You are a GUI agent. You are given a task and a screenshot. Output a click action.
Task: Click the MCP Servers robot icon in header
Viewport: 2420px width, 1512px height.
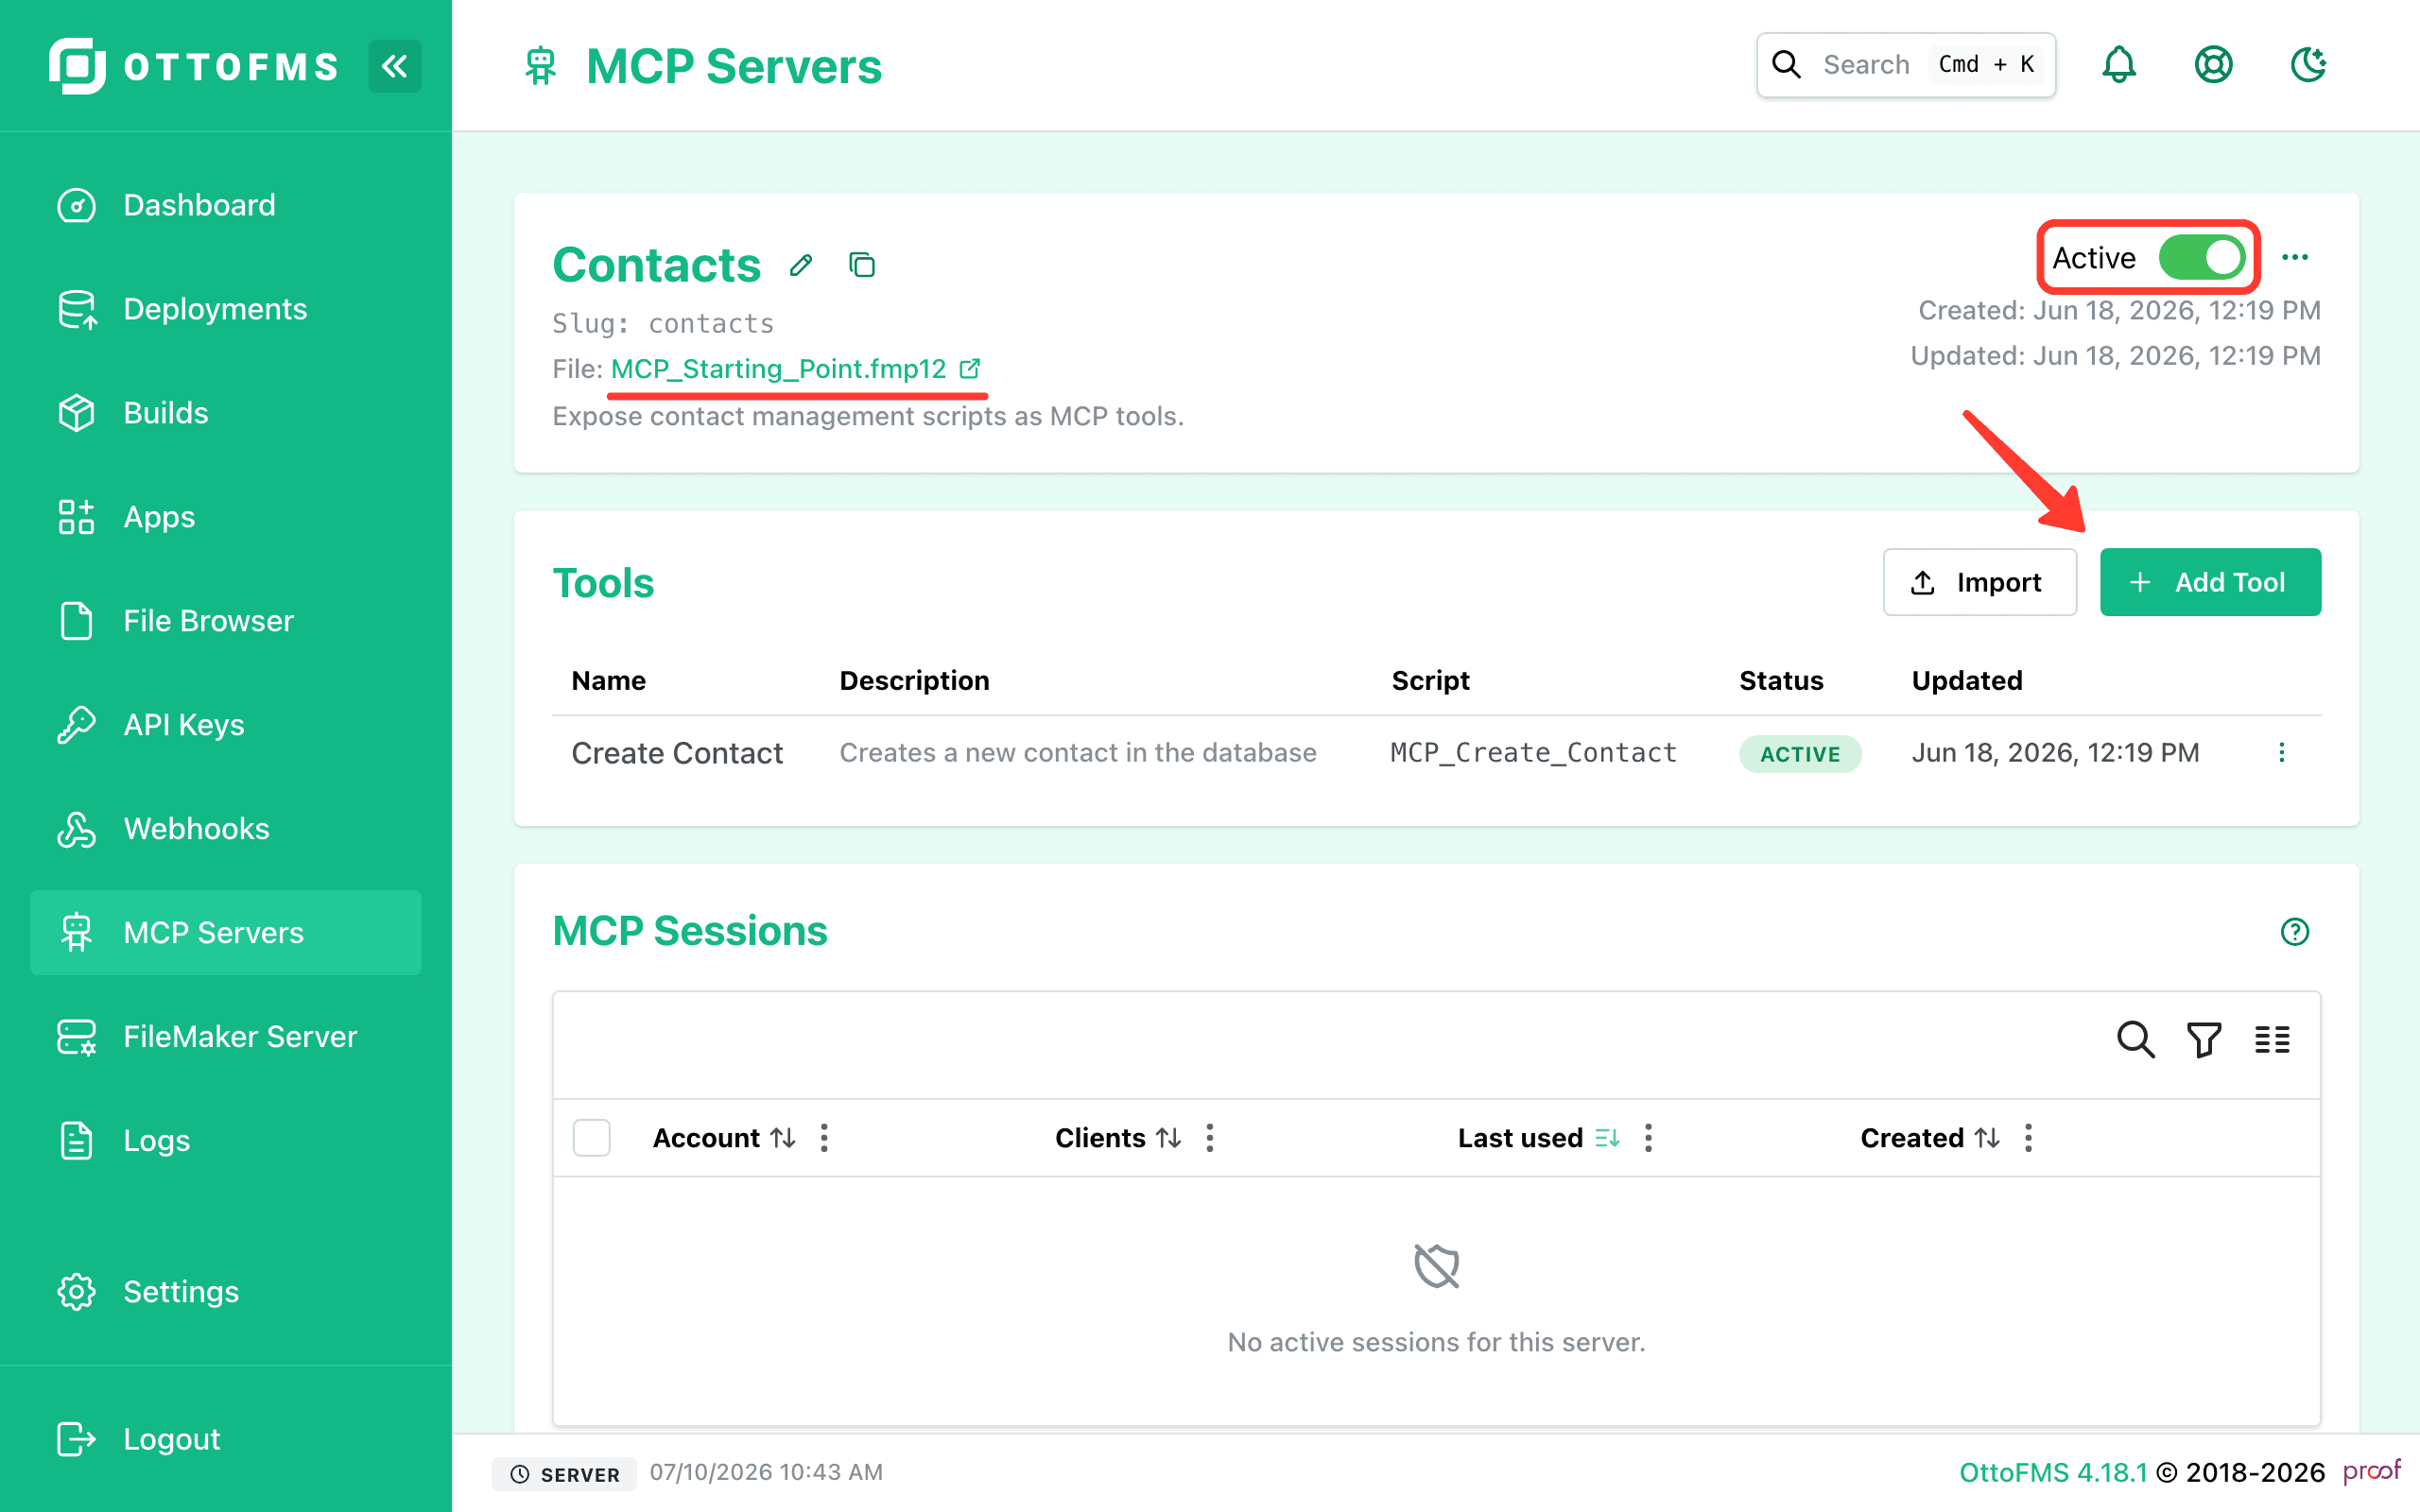[541, 66]
